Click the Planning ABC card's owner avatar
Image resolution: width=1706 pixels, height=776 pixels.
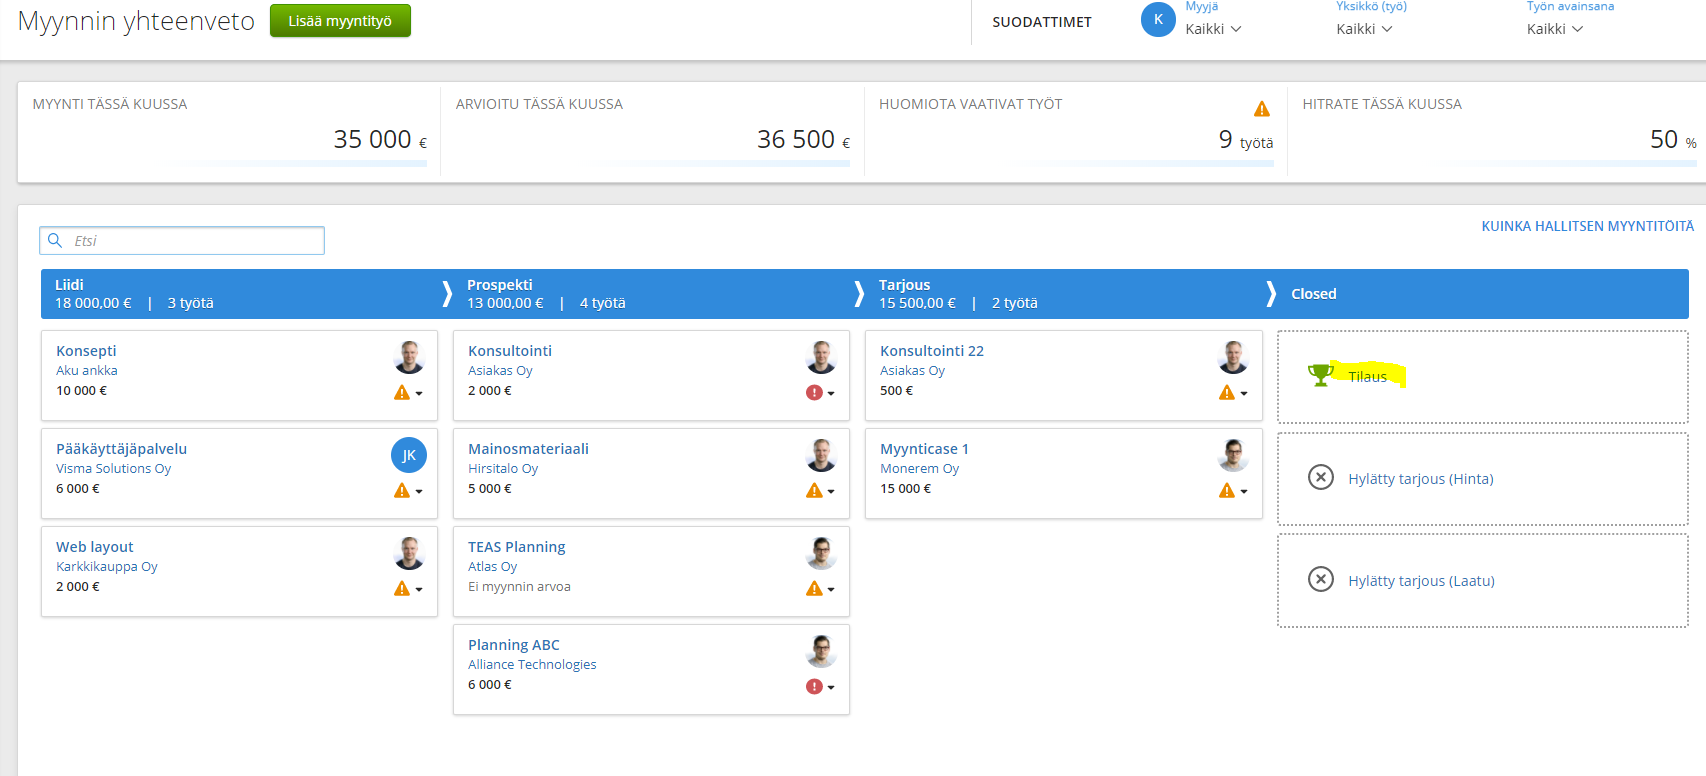coord(821,651)
